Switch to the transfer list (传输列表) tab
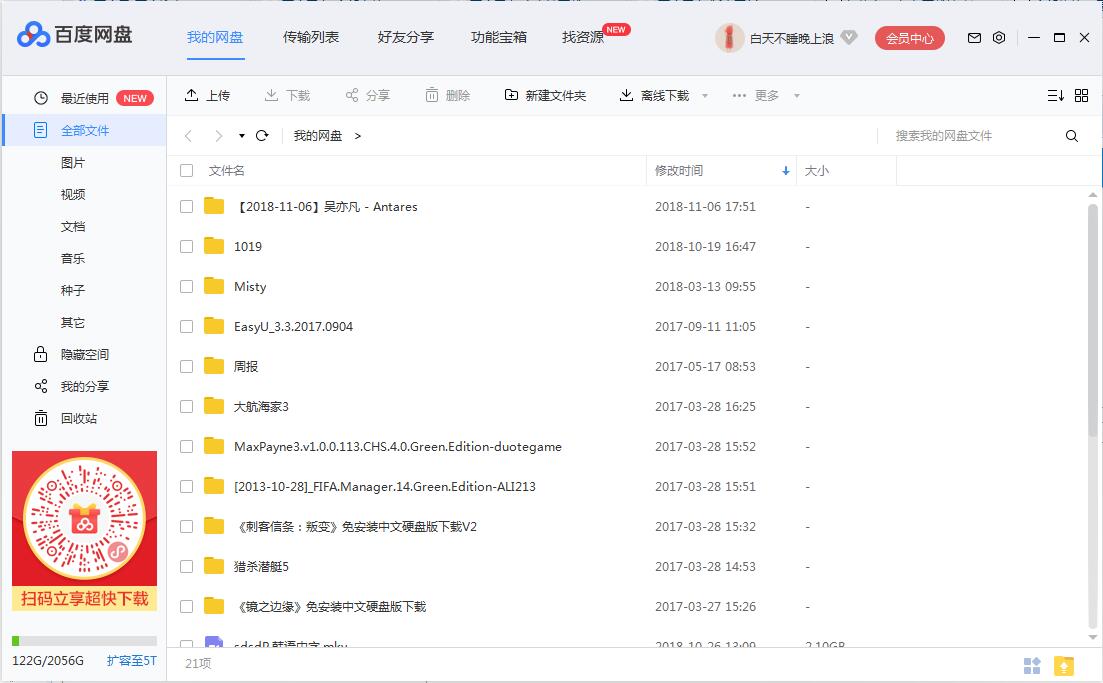 coord(311,37)
